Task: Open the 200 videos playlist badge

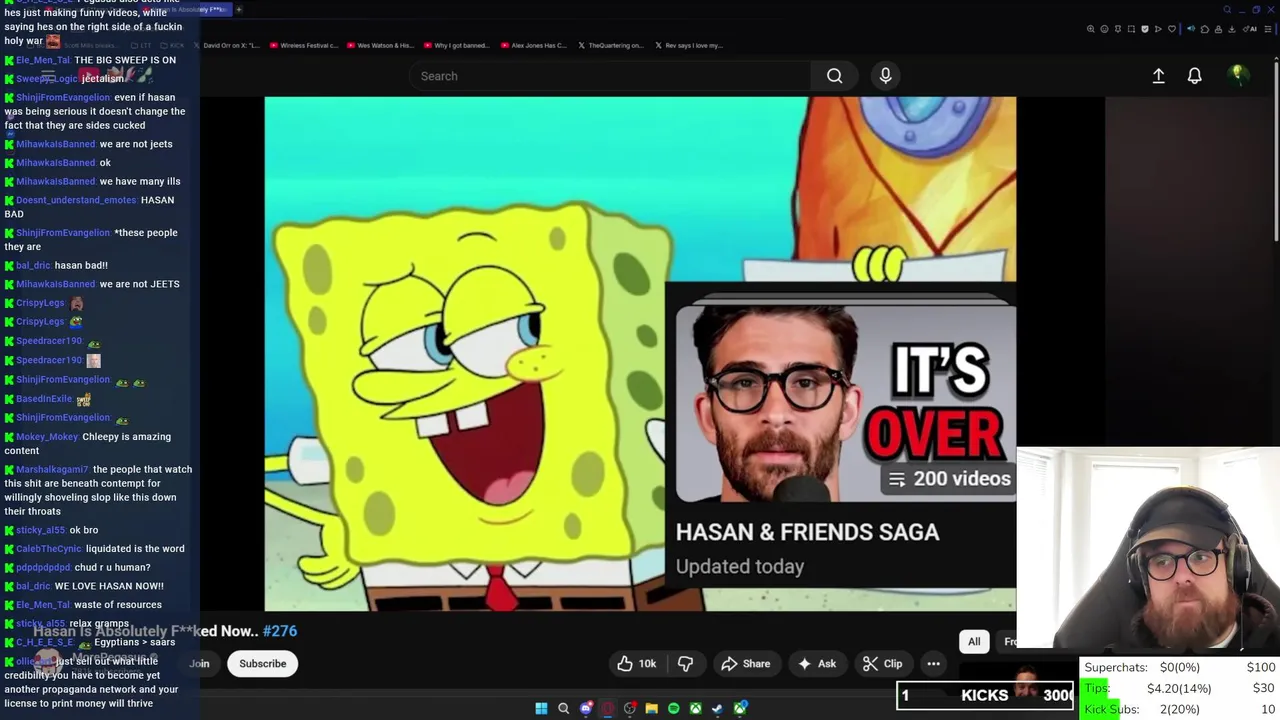Action: pos(949,479)
